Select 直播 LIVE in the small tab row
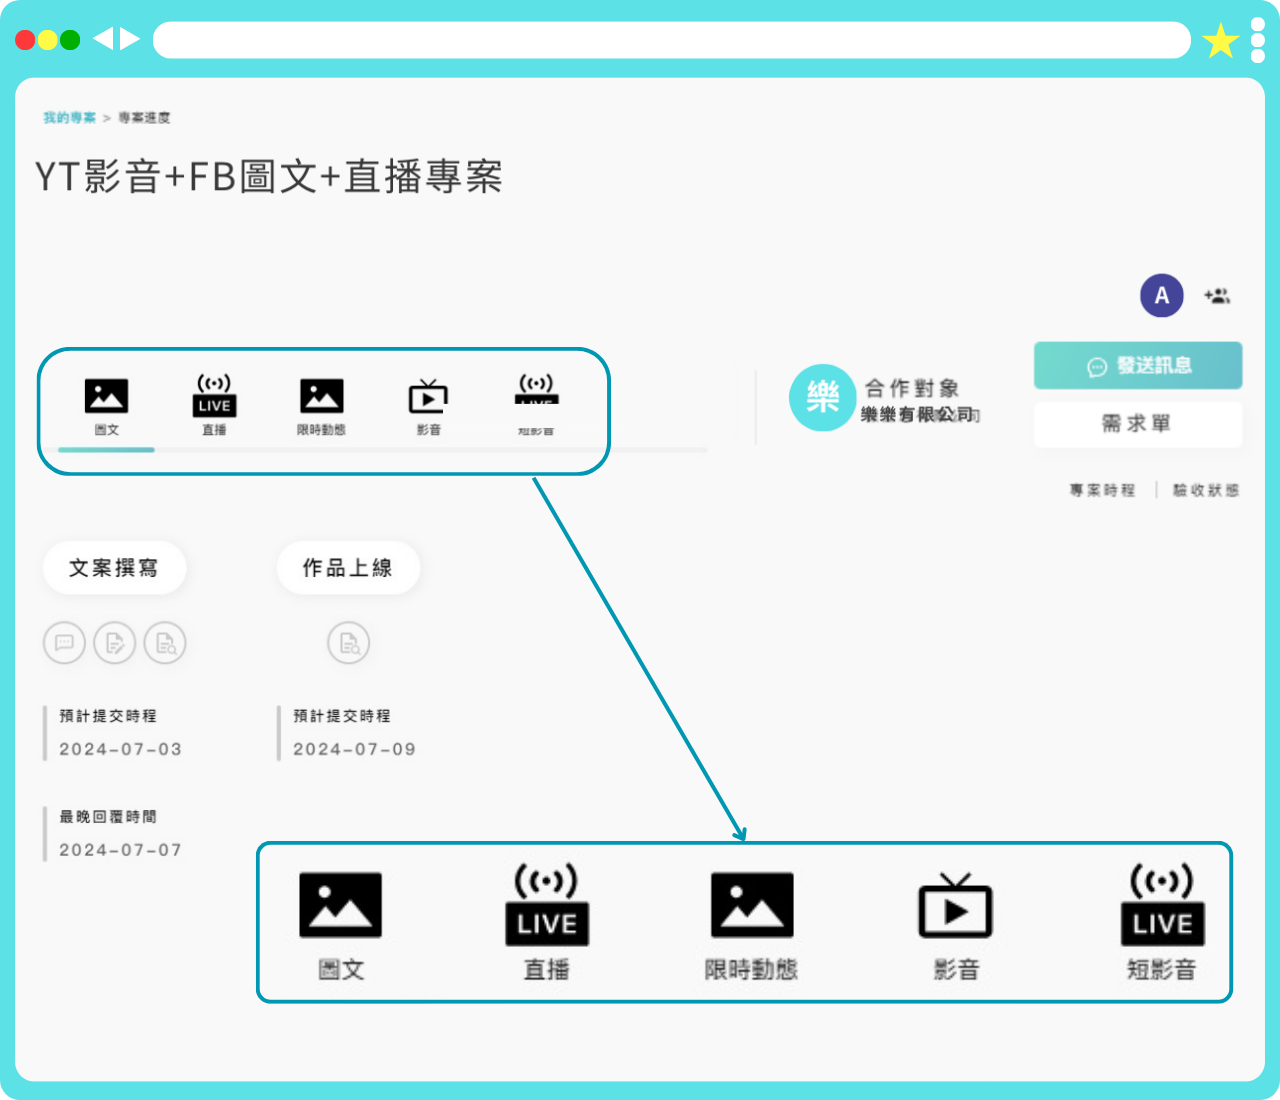This screenshot has width=1280, height=1100. point(214,405)
